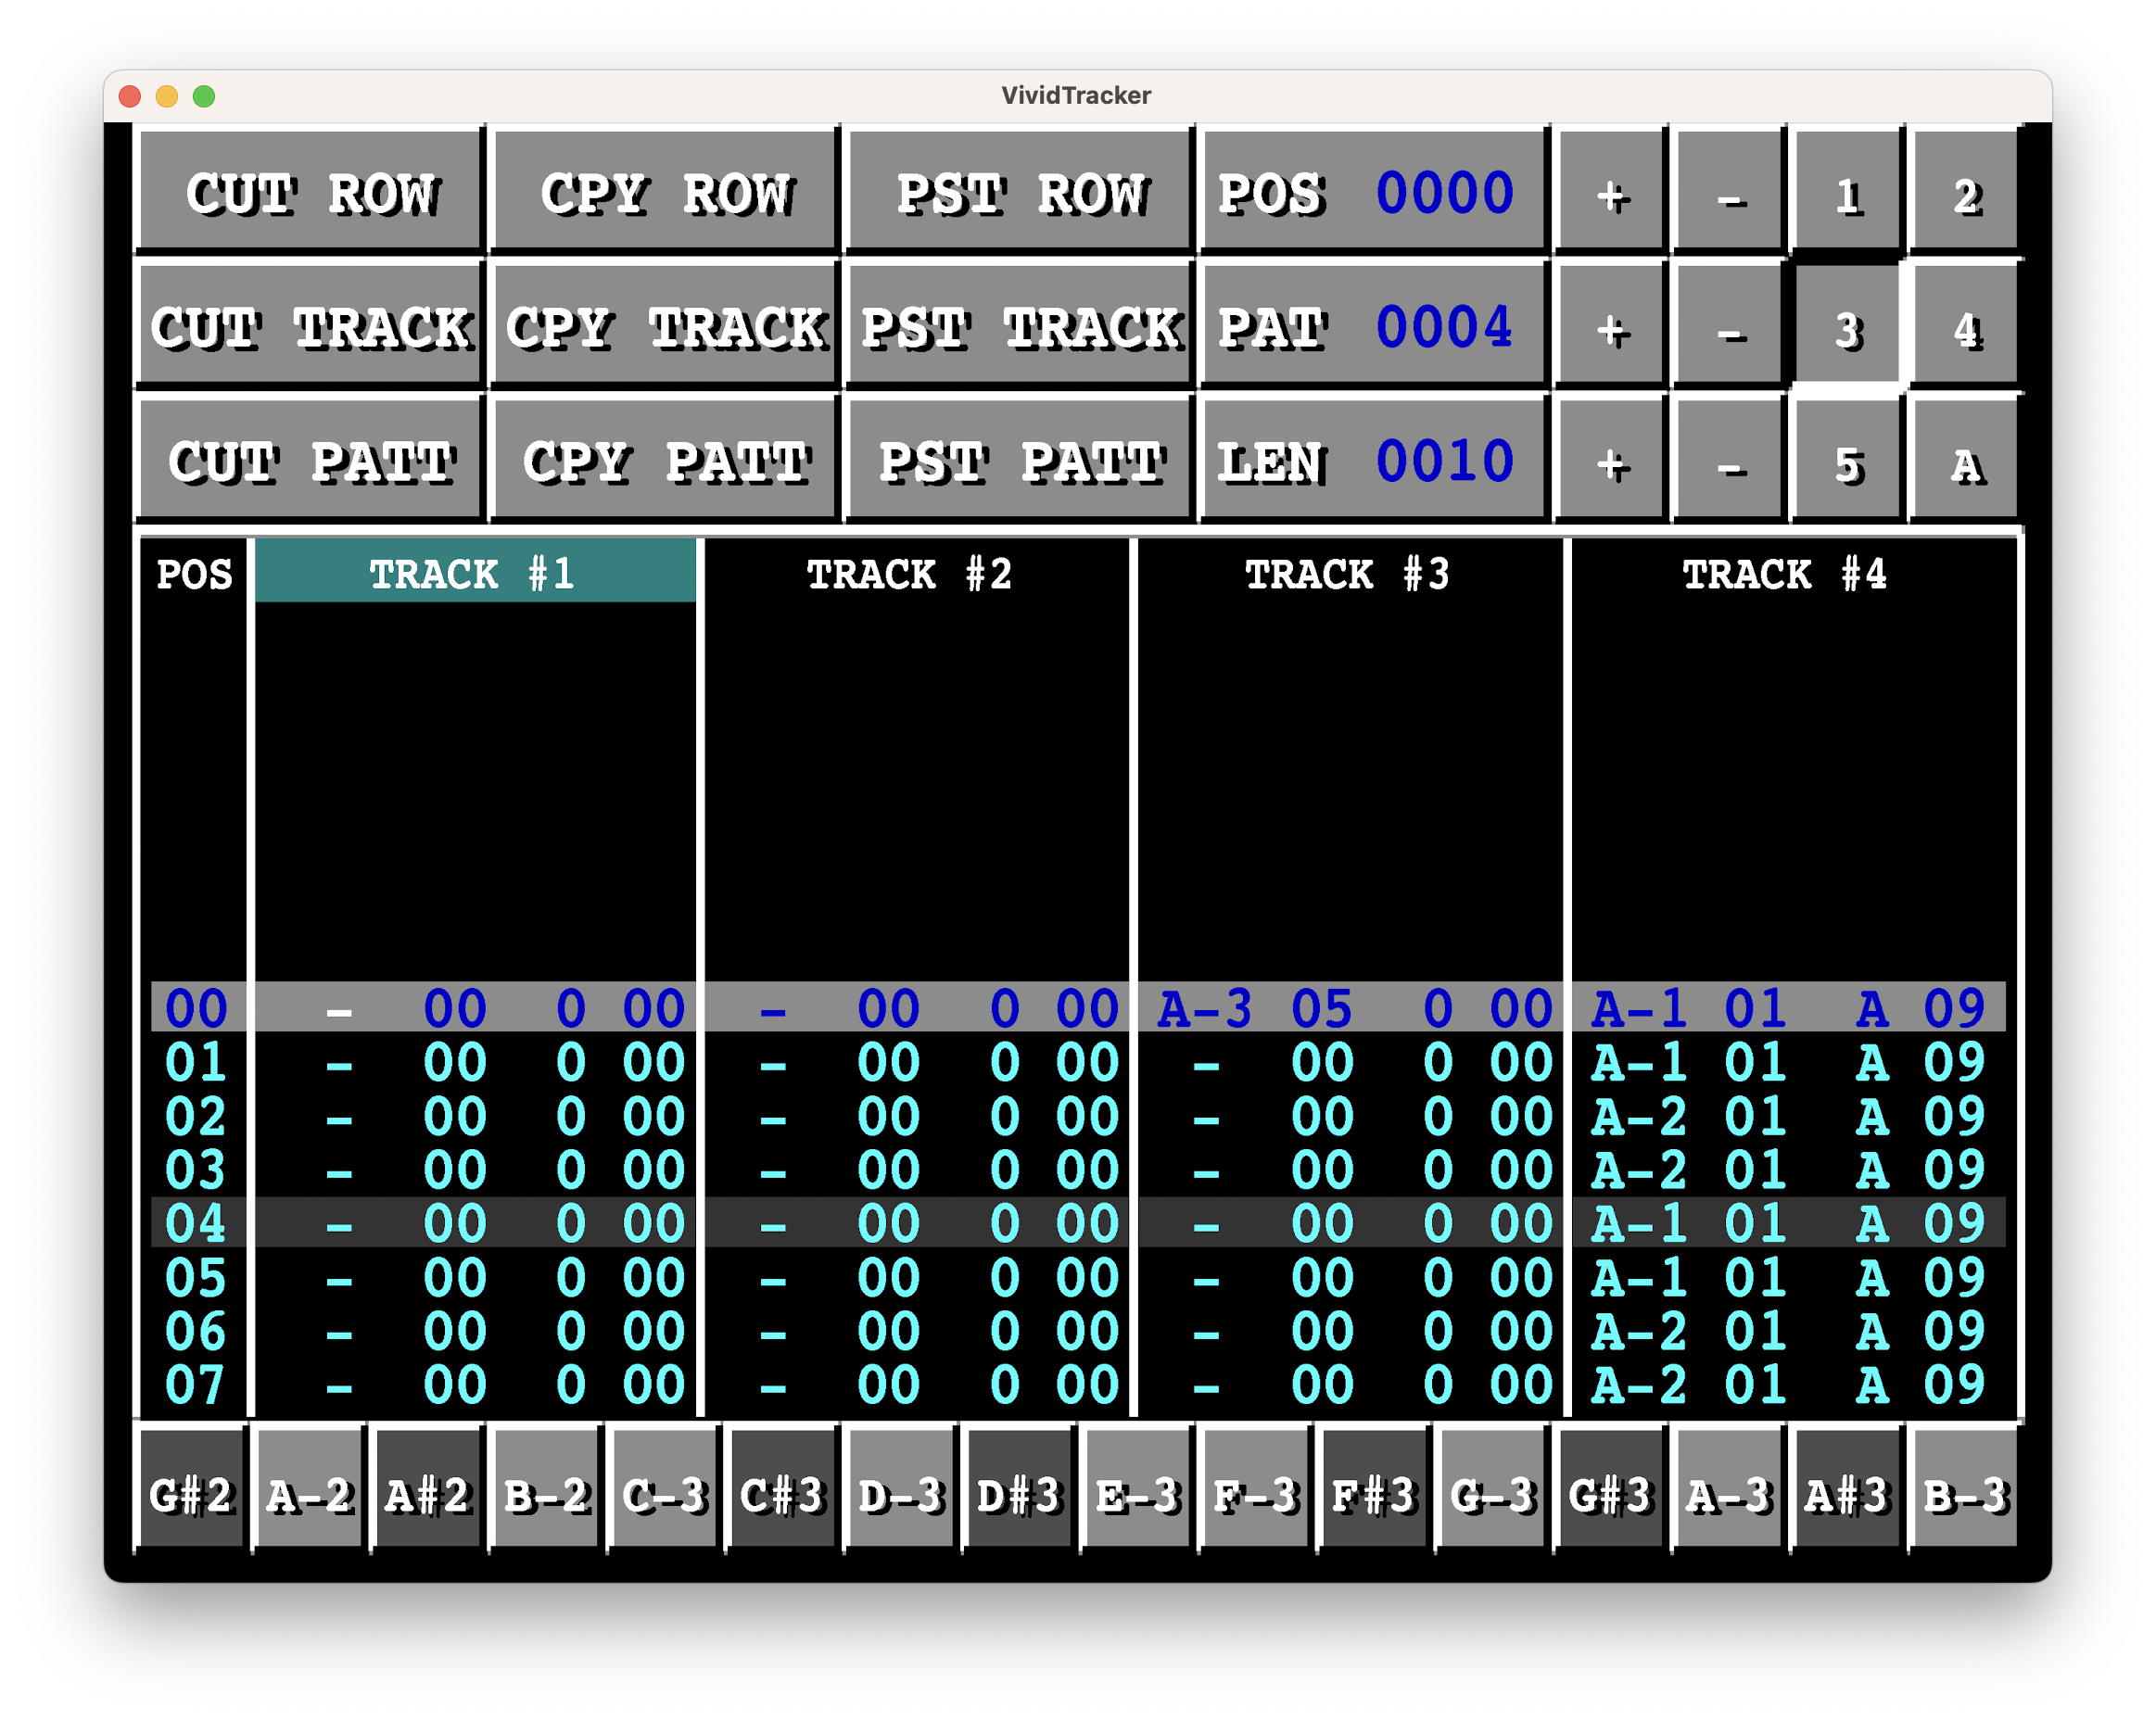Screen dimensions: 2156x1720
Task: Increase LEN value with plus button
Action: [1611, 461]
